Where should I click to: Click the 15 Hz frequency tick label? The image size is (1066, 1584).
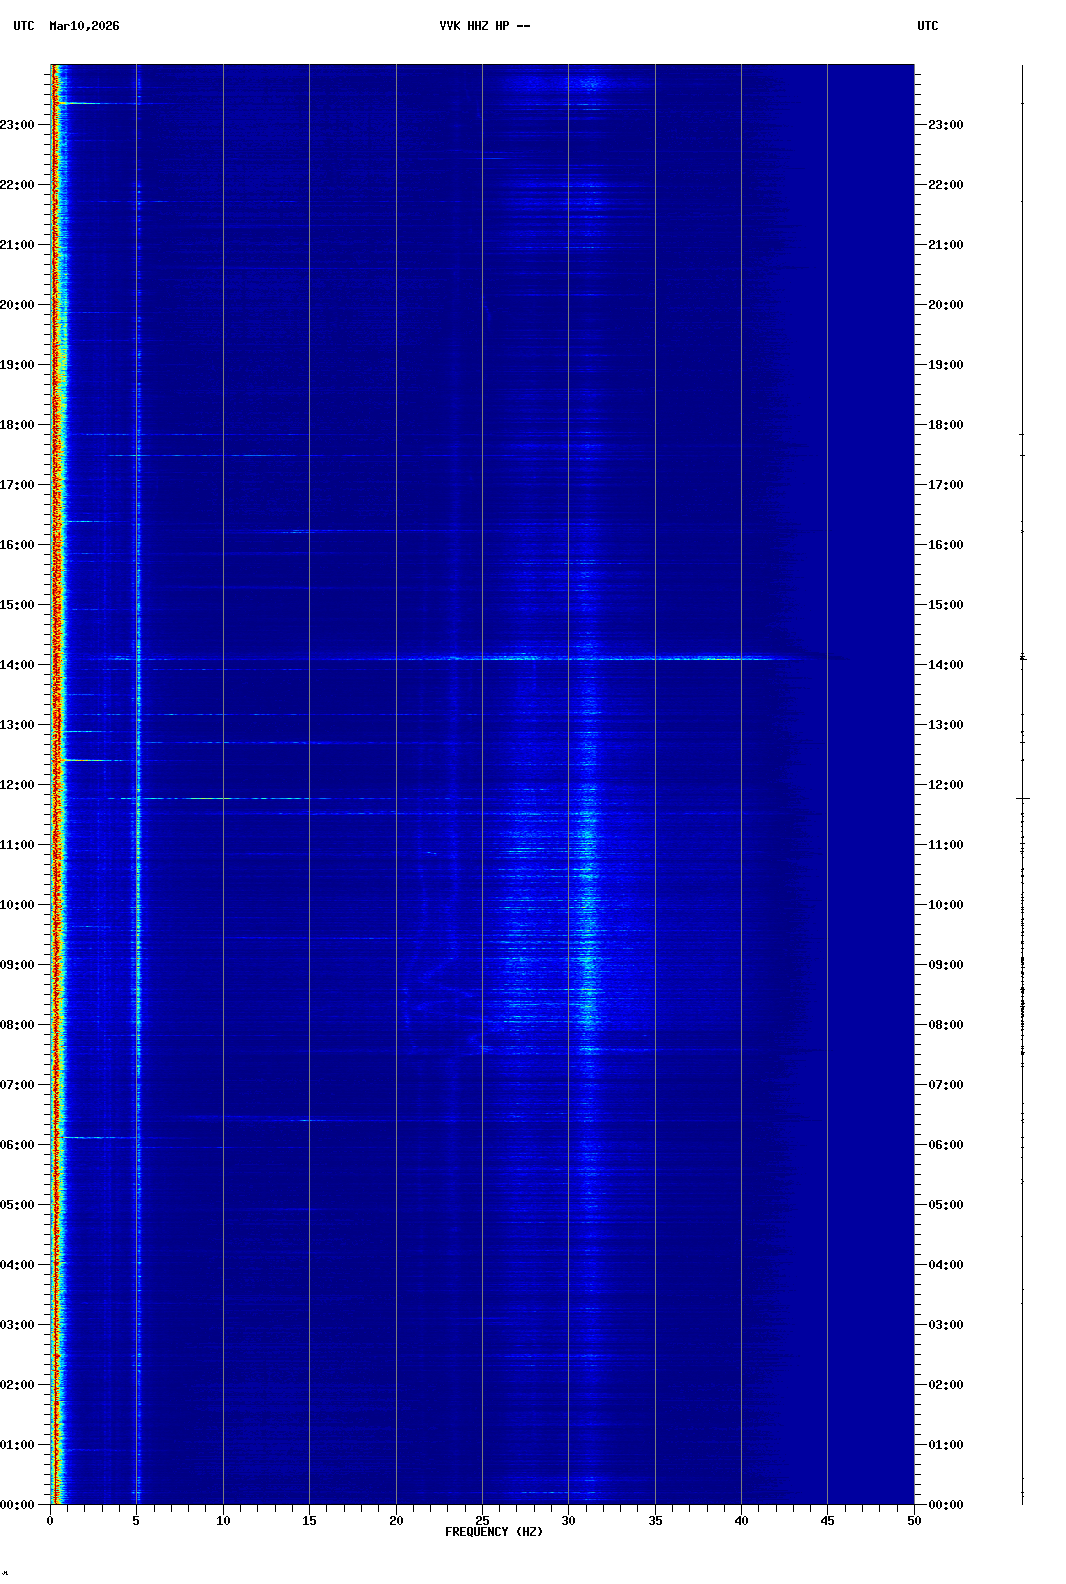tap(309, 1521)
